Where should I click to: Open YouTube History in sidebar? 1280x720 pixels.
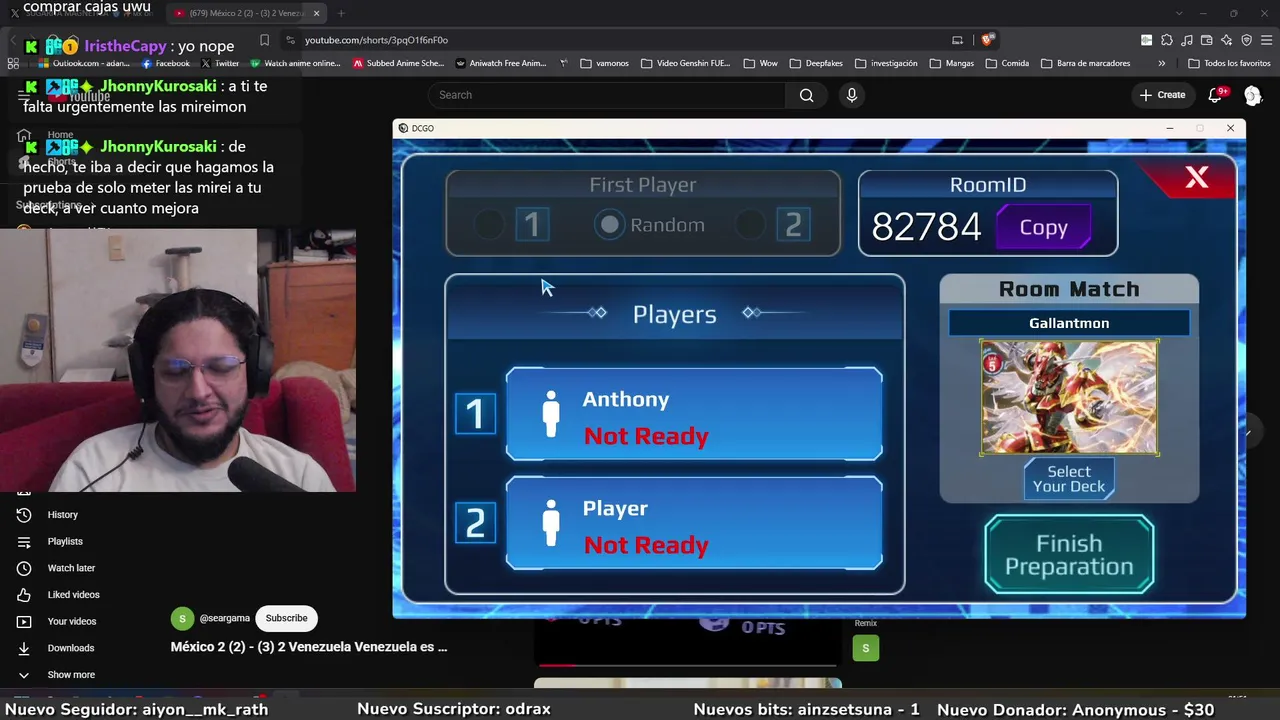[x=62, y=515]
